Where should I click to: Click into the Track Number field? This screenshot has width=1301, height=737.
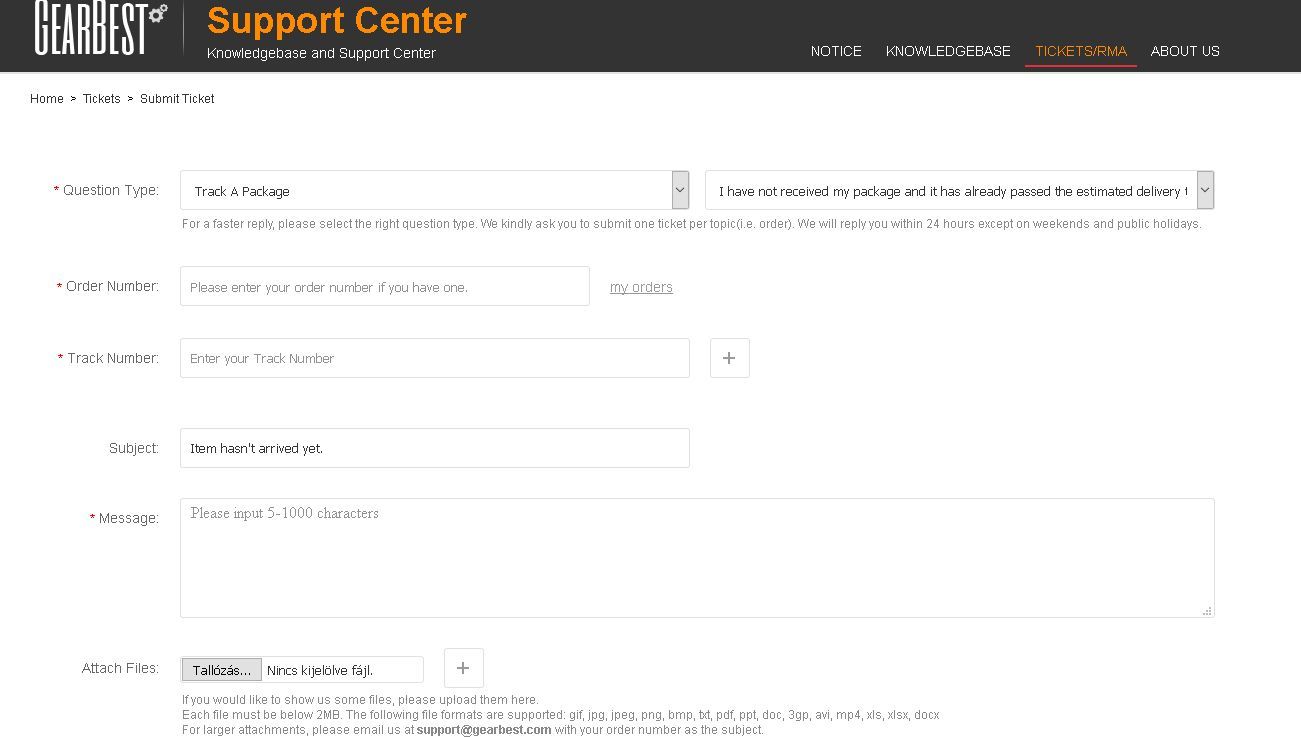click(x=434, y=358)
